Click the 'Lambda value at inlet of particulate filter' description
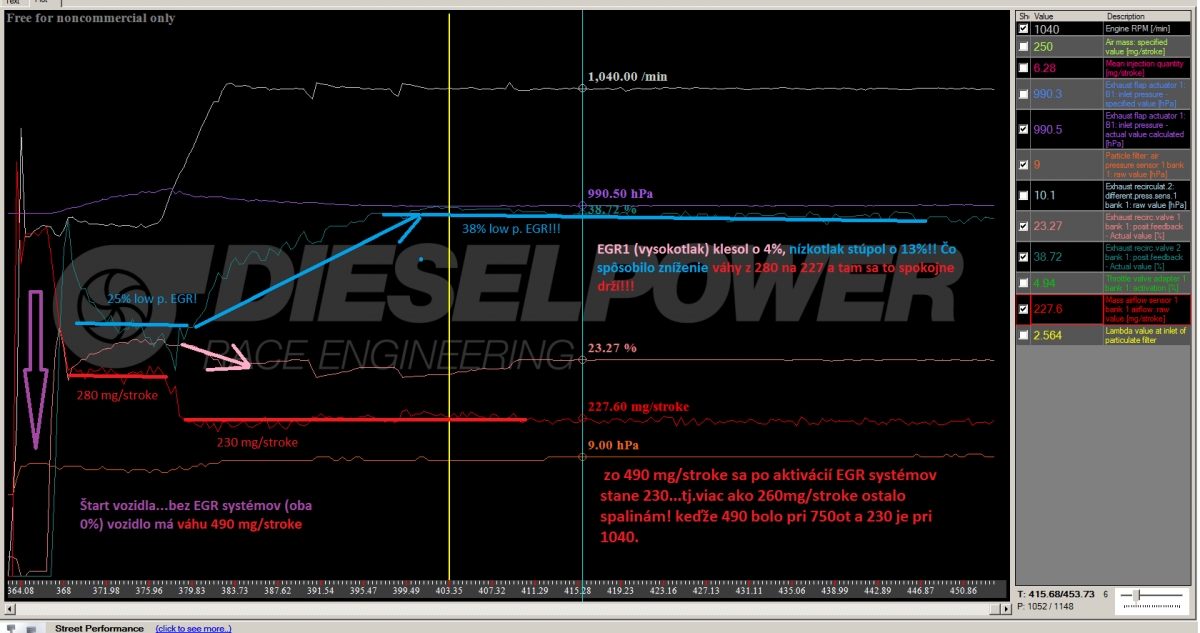 coord(1148,335)
